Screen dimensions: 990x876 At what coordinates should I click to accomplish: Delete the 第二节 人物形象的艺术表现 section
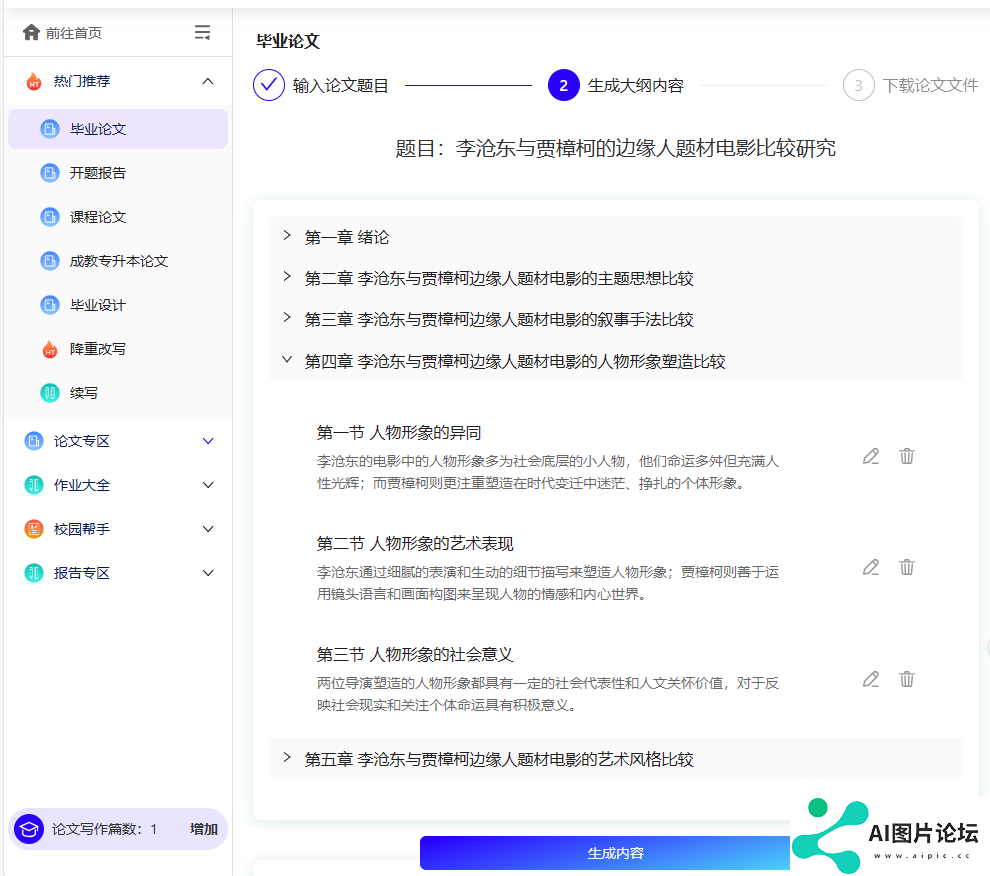907,567
